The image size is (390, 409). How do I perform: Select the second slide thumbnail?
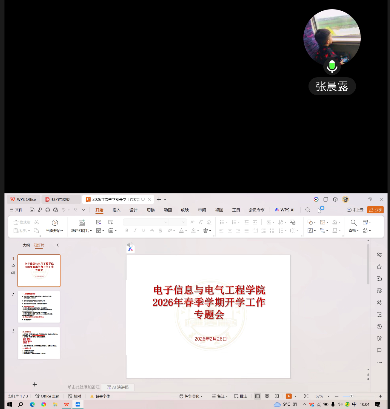(39, 307)
